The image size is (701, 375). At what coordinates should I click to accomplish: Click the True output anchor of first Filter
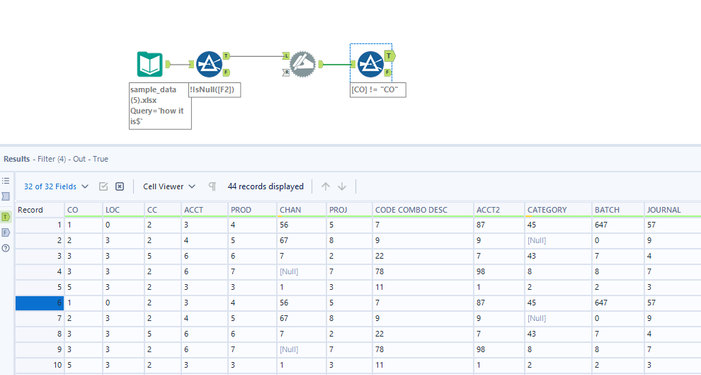pos(226,56)
